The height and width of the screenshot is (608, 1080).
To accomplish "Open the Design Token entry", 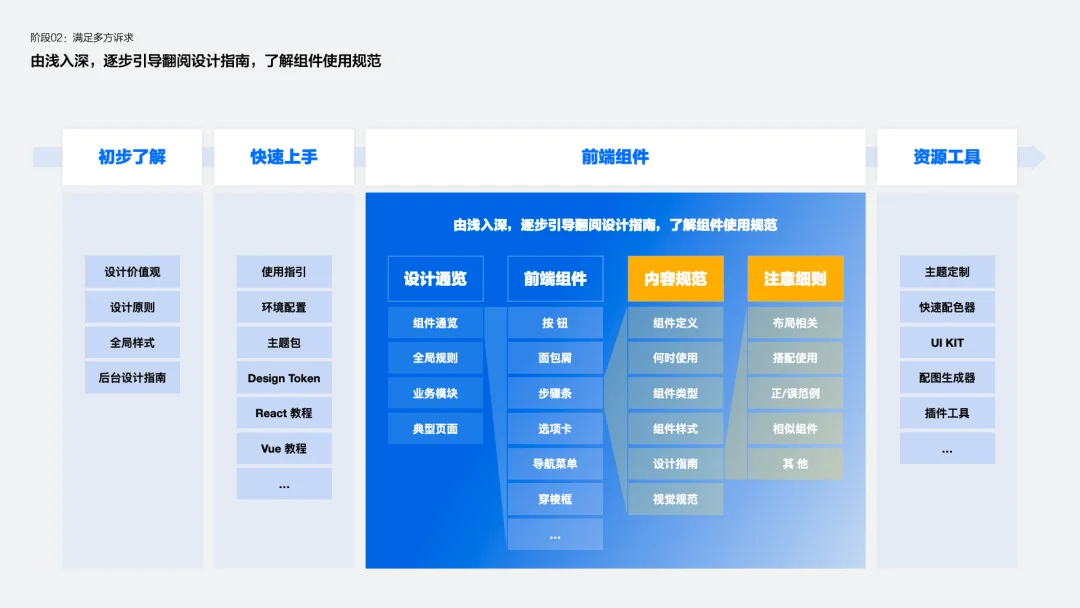I will [x=284, y=378].
